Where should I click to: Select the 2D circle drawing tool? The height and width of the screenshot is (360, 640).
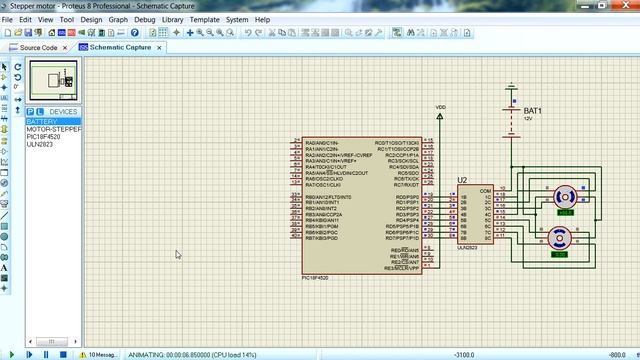[x=4, y=237]
